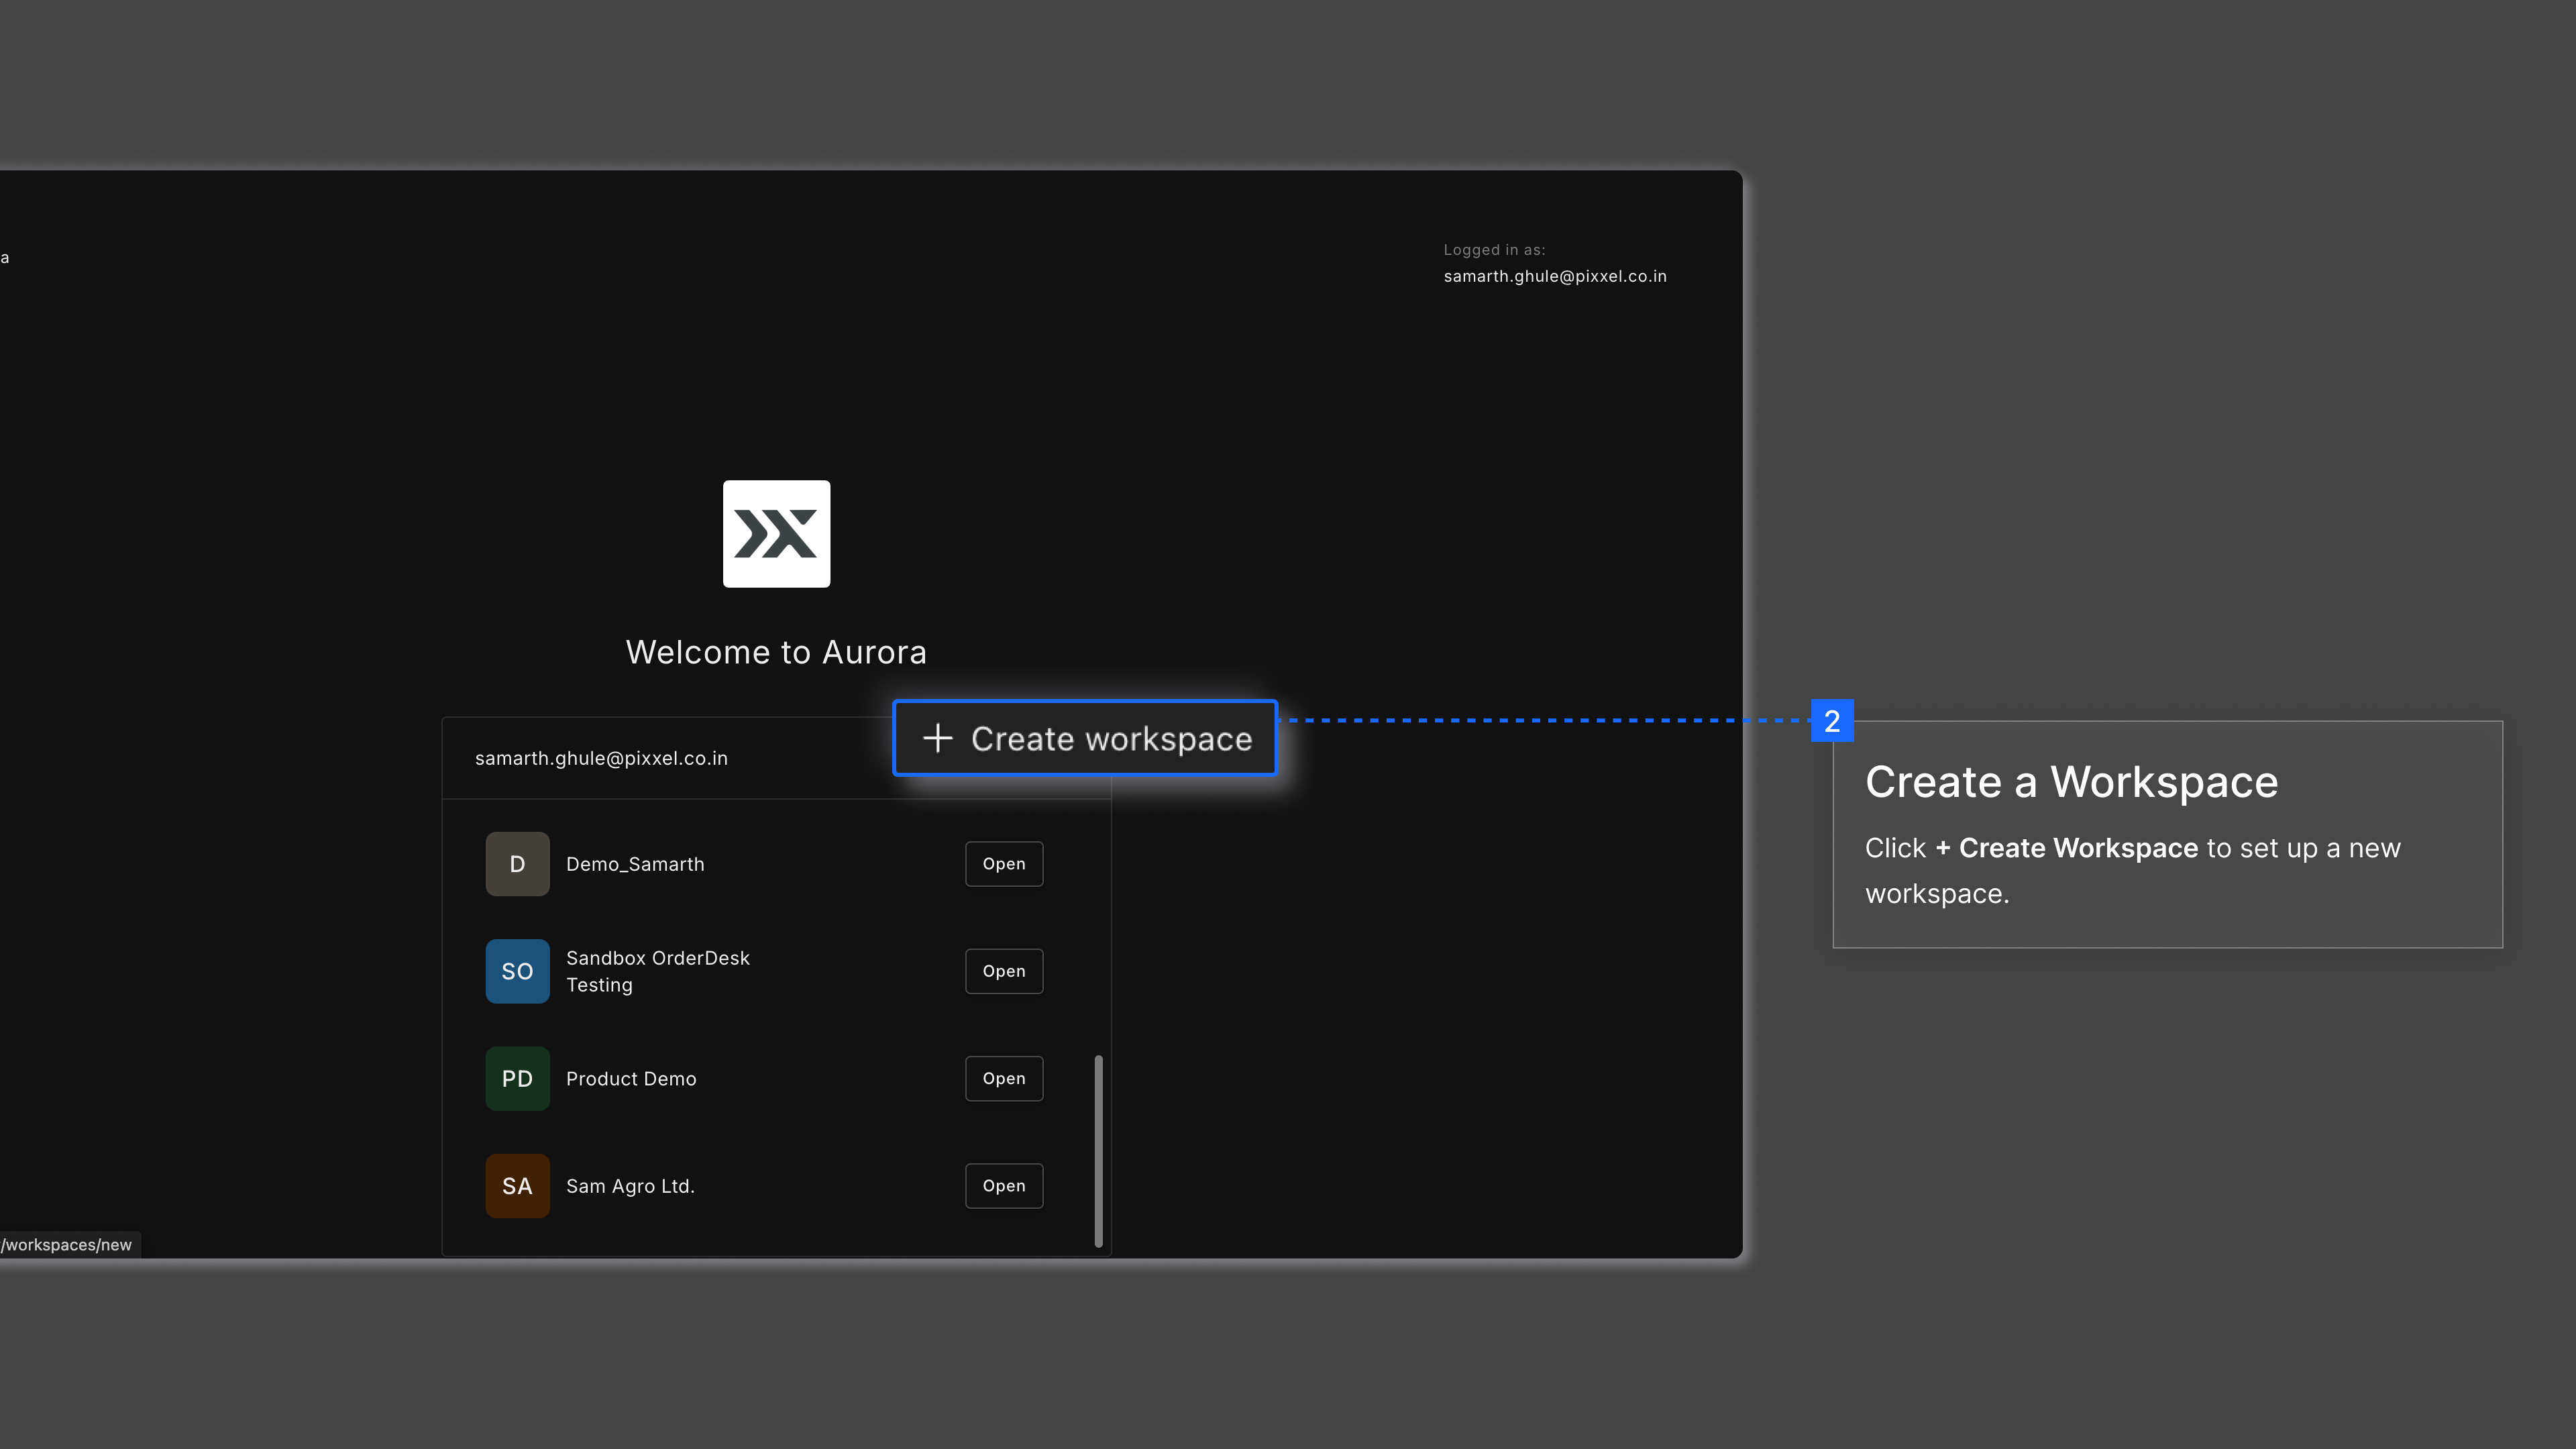Image resolution: width=2576 pixels, height=1449 pixels.
Task: Click the SO avatar for Sandbox OrderDesk
Action: (517, 971)
